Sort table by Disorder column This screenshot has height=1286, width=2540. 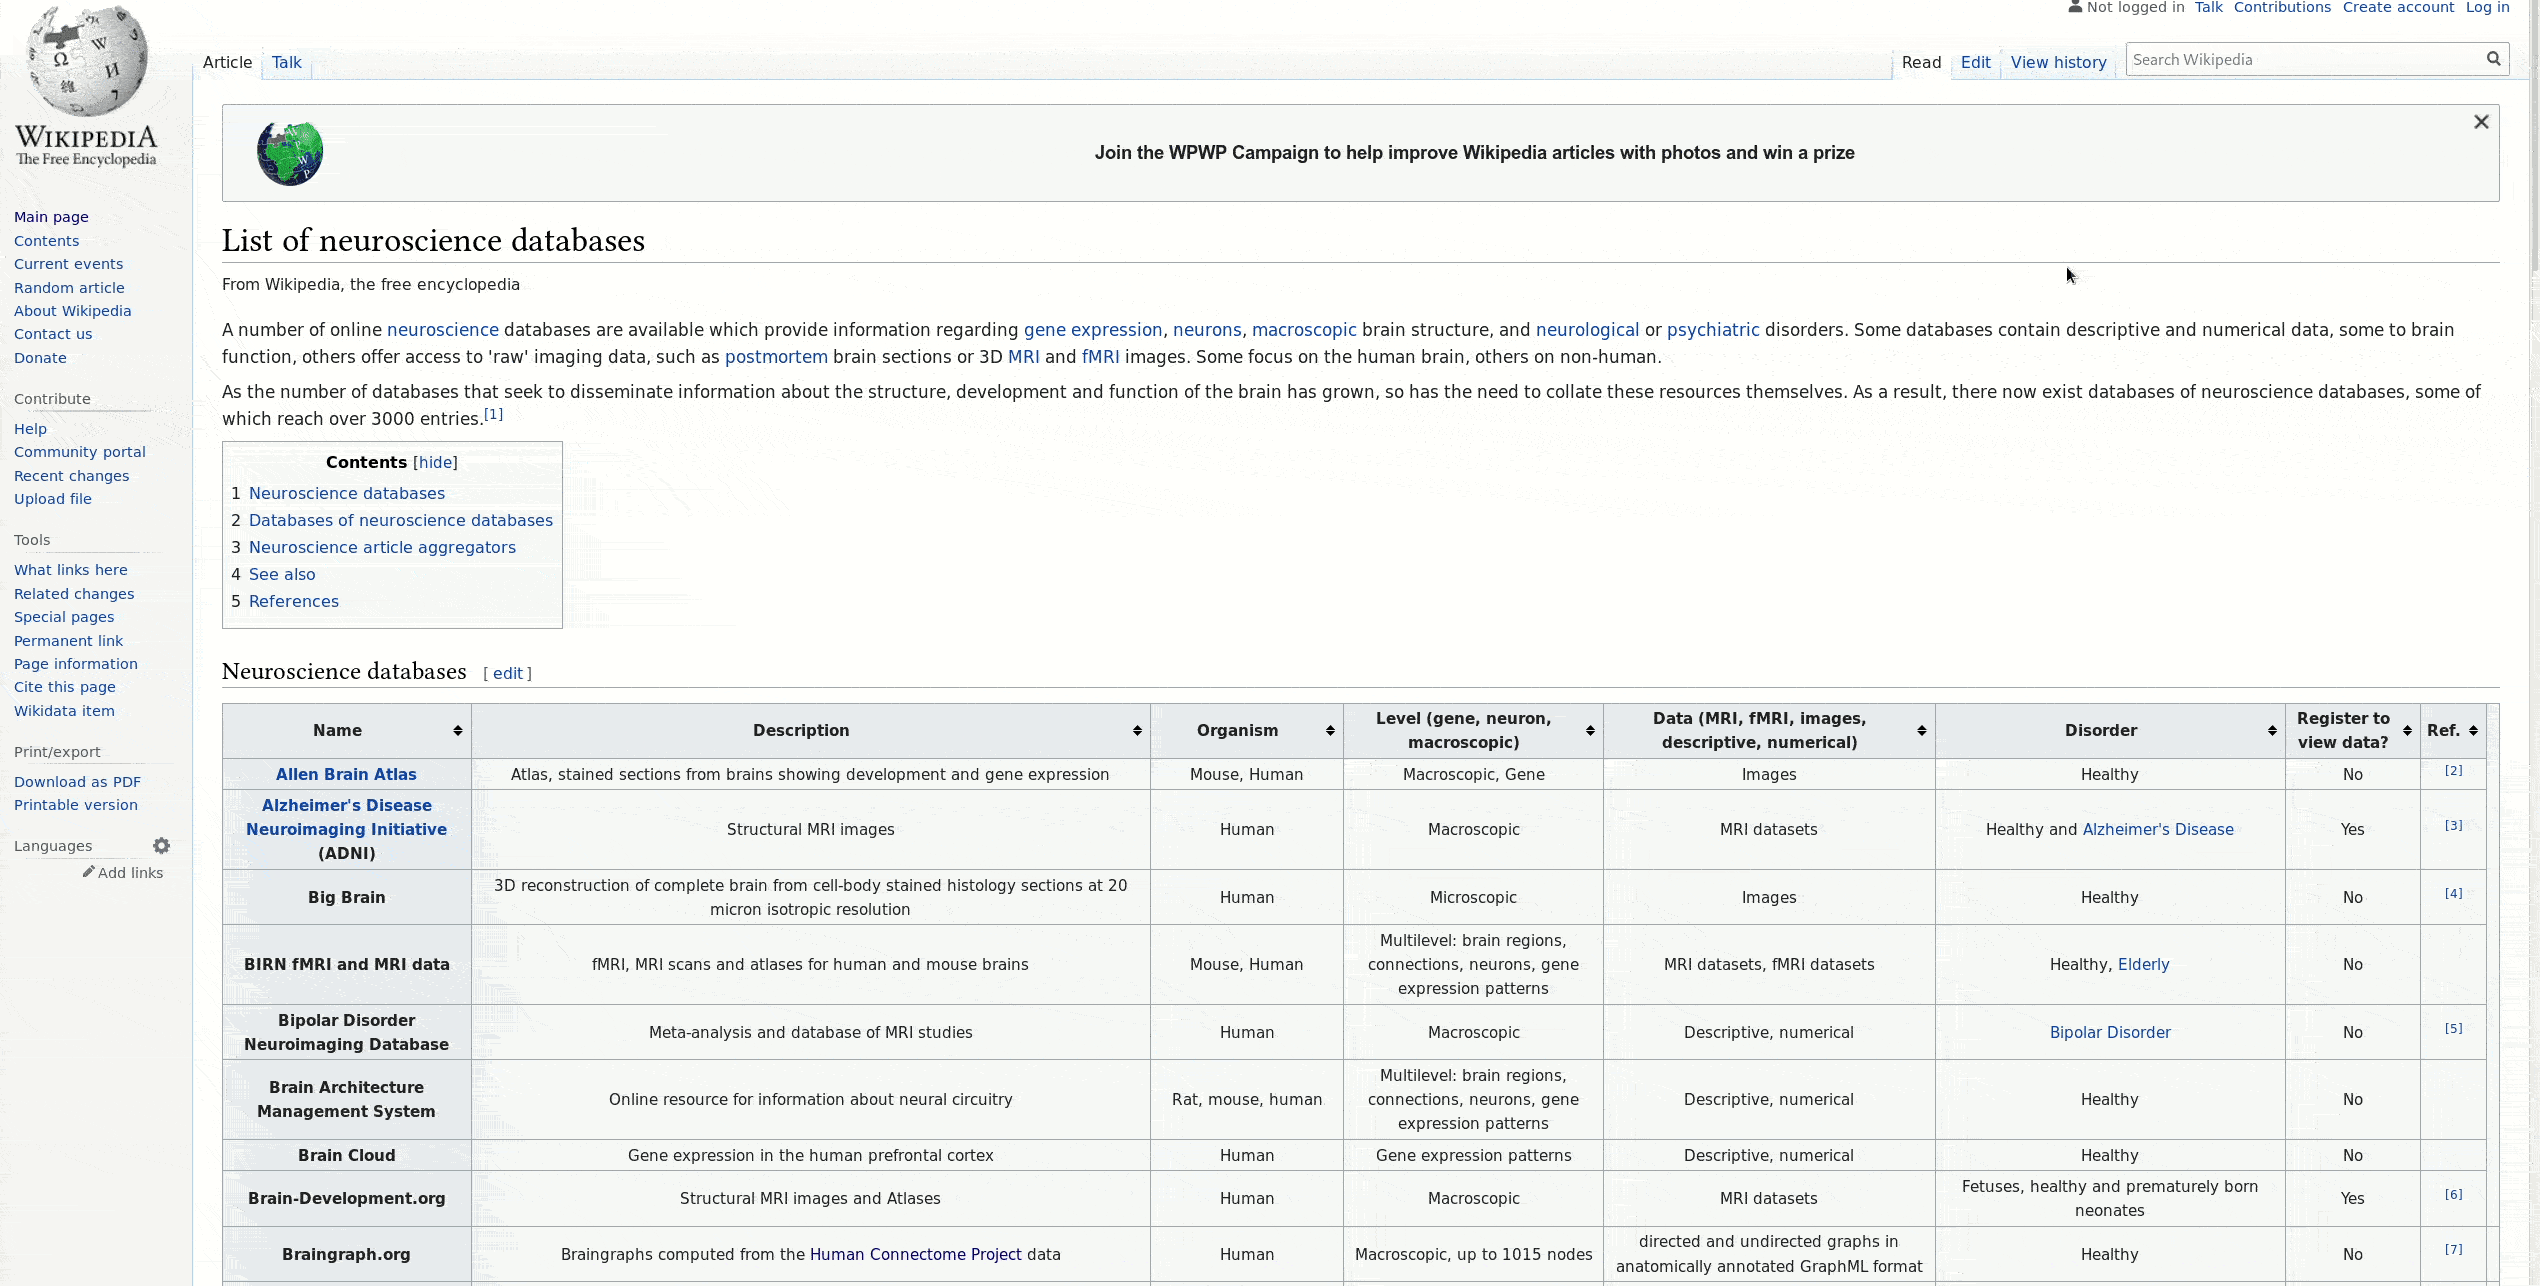[2272, 731]
